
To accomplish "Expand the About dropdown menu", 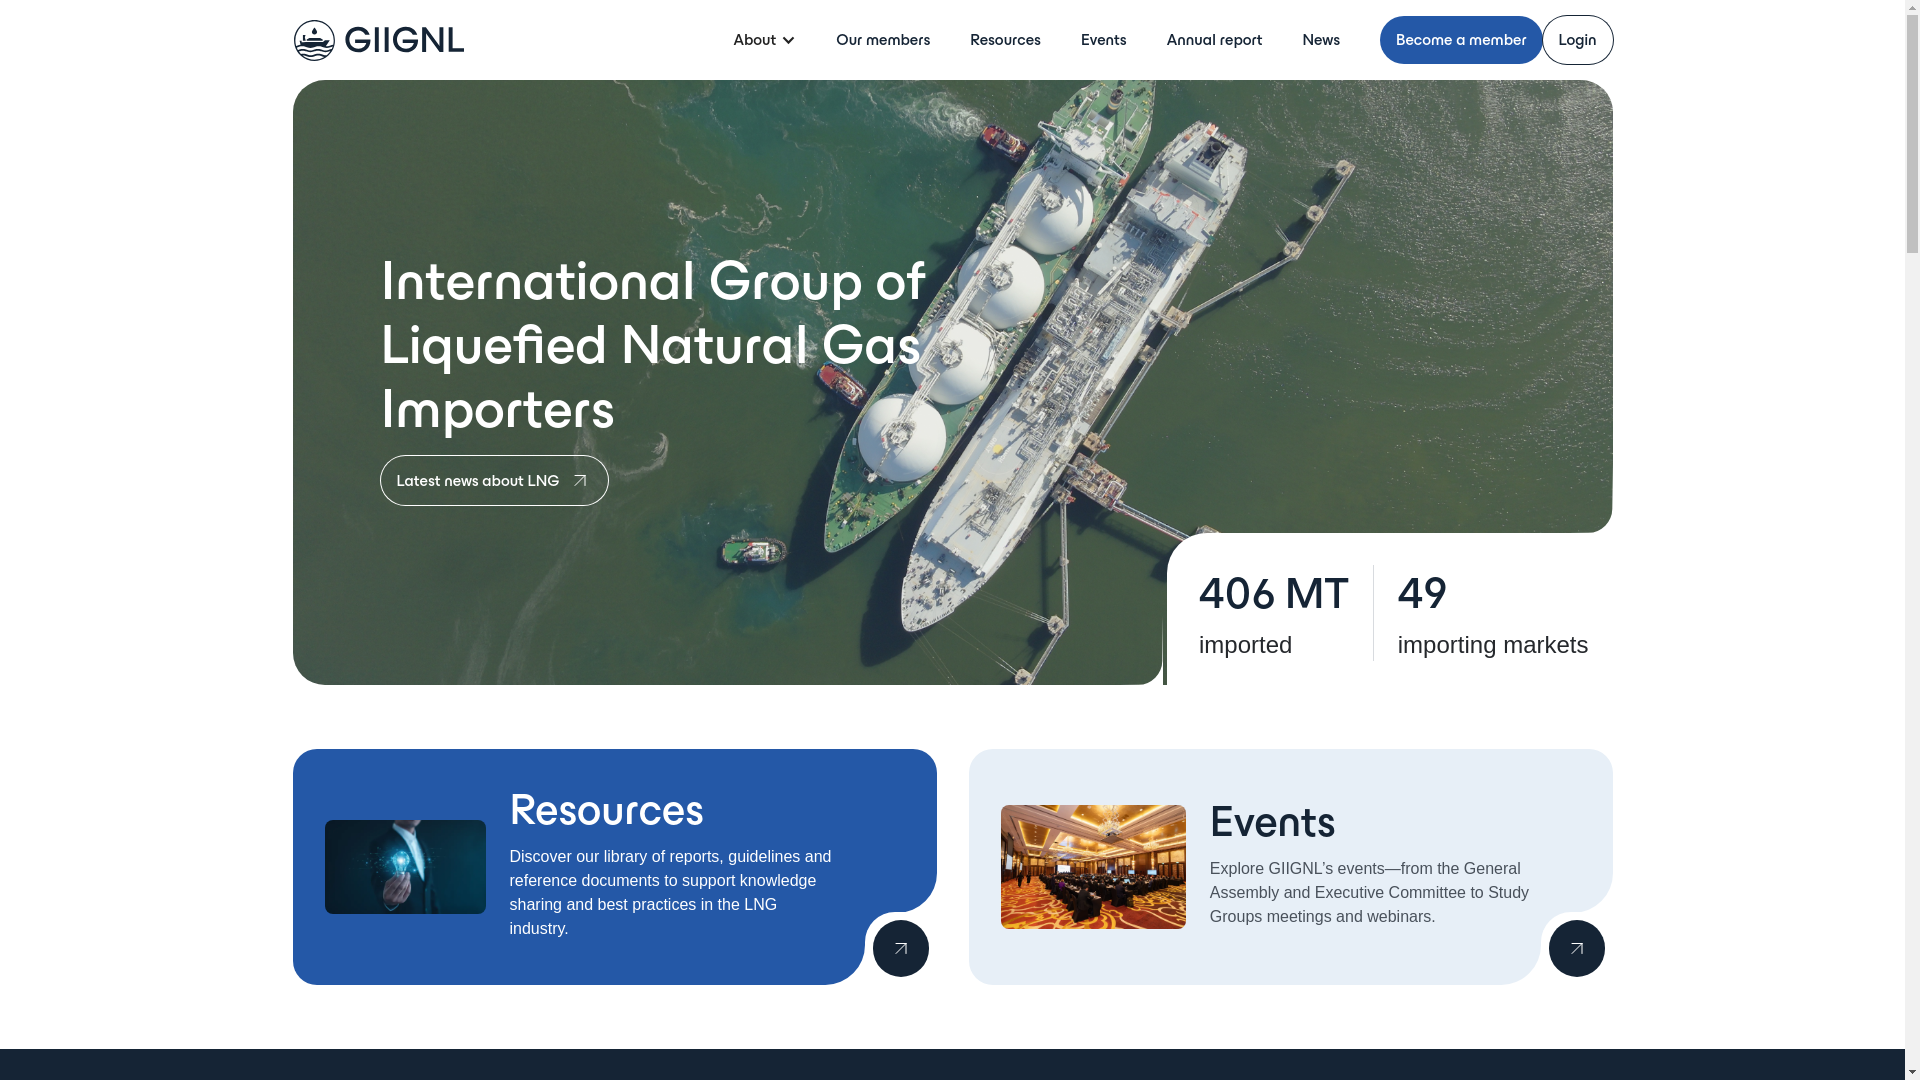I will click(x=764, y=40).
